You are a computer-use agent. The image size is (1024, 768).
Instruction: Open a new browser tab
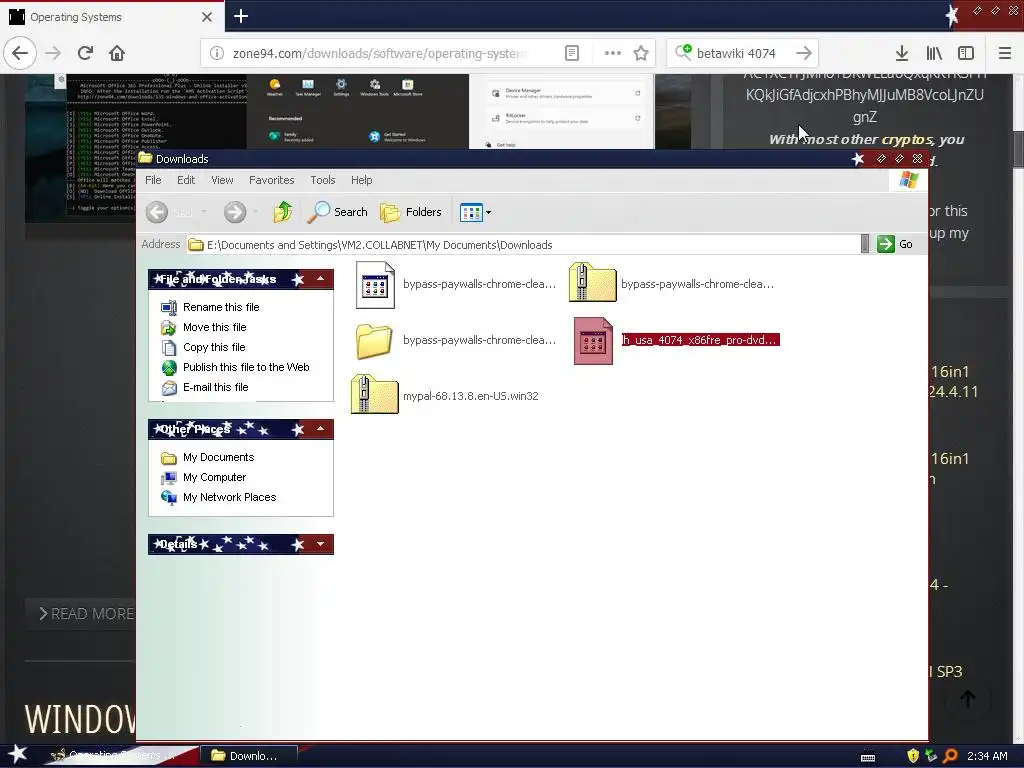(241, 16)
